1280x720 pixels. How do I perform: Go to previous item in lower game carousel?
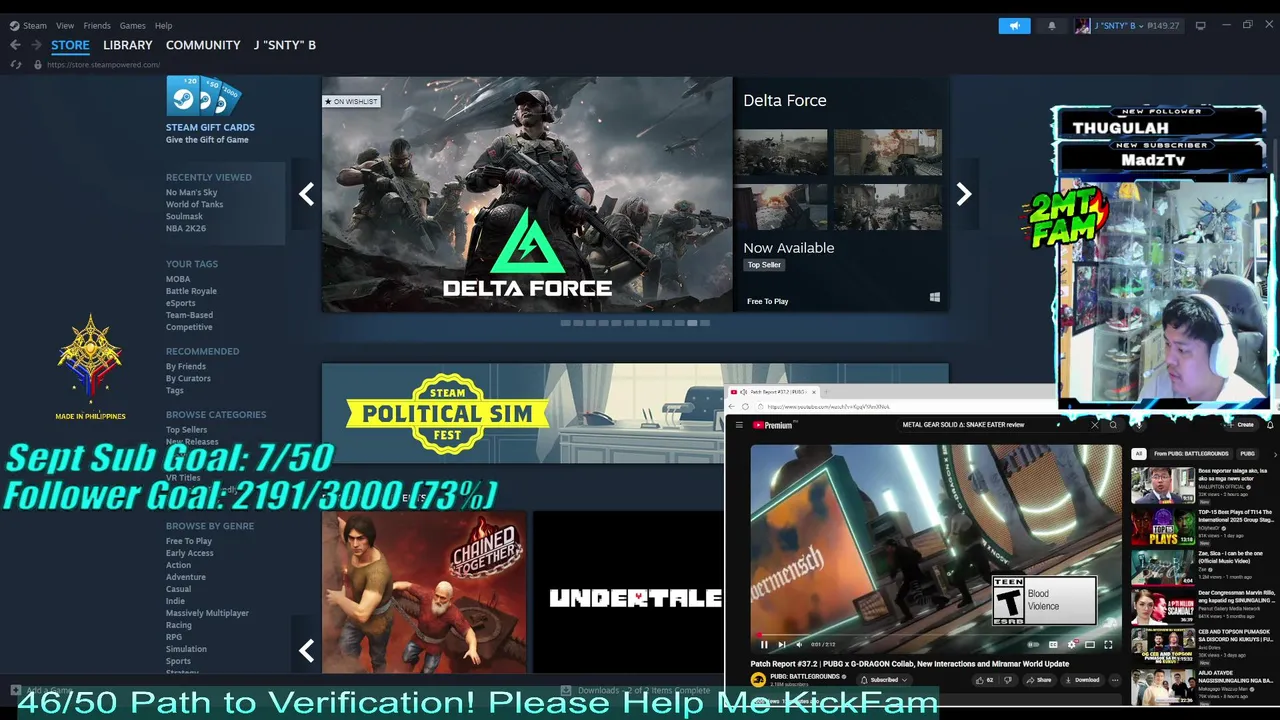coord(307,651)
